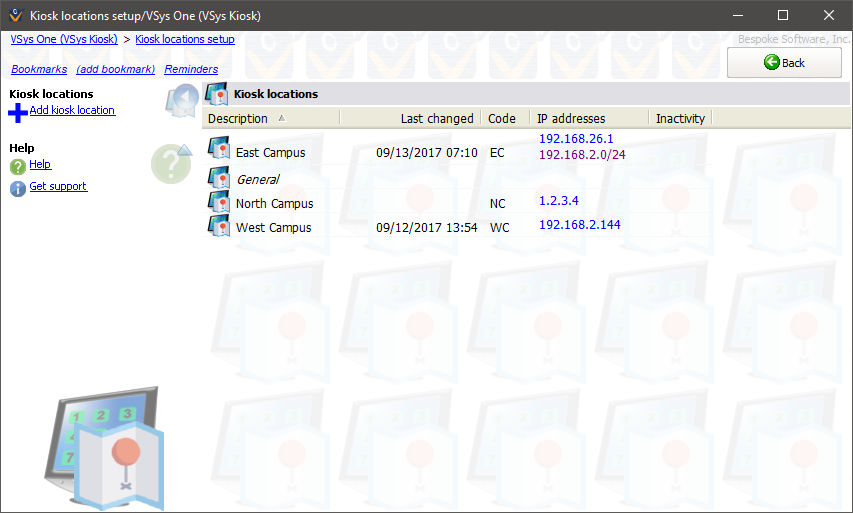Click the General location row icon
Image resolution: width=853 pixels, height=513 pixels.
coord(219,178)
